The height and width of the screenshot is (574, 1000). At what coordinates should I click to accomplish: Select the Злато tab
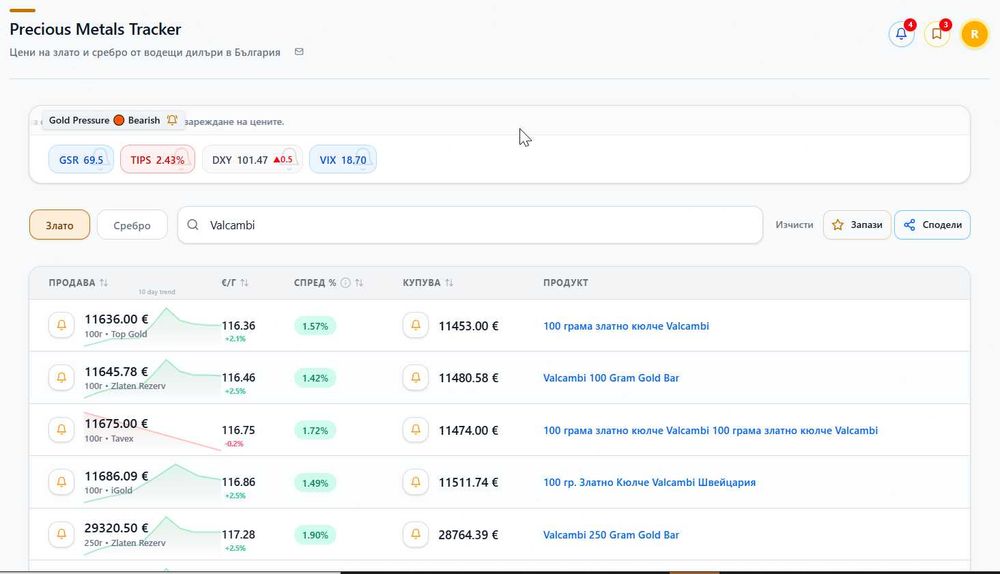pos(59,225)
